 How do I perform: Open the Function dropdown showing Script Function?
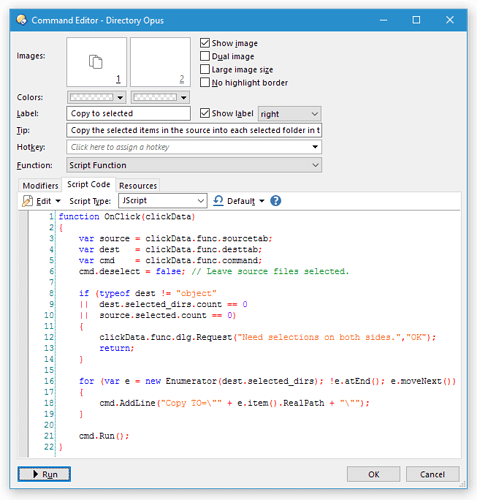(x=194, y=165)
